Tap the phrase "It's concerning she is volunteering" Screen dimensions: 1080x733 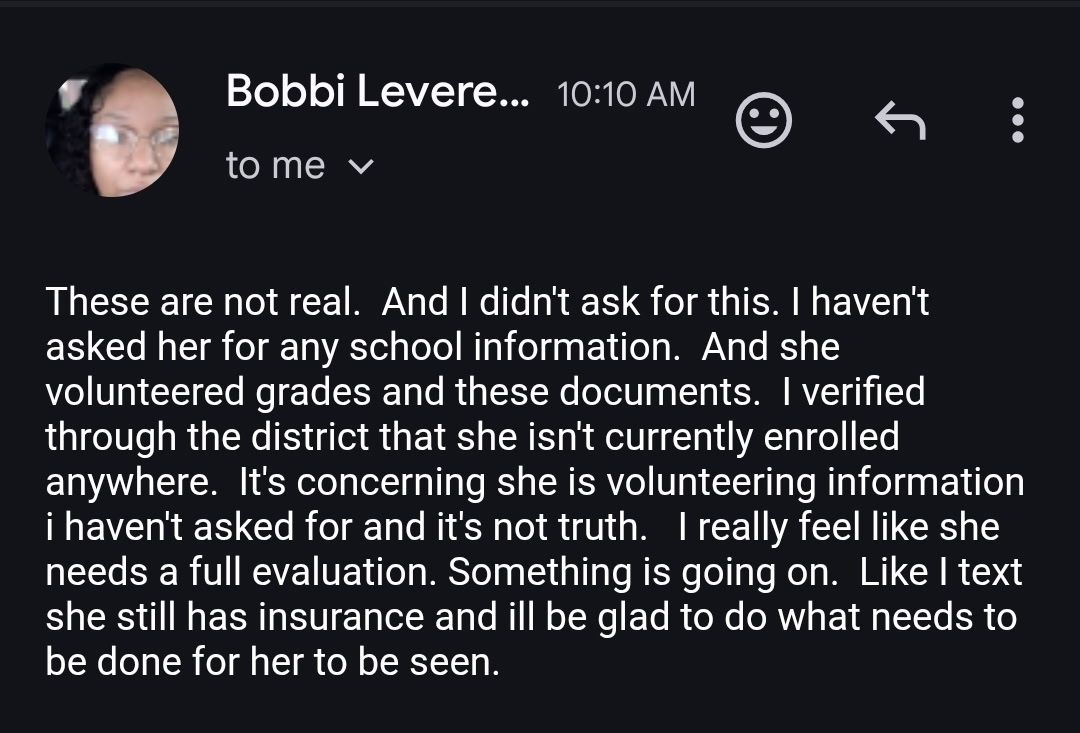point(530,482)
